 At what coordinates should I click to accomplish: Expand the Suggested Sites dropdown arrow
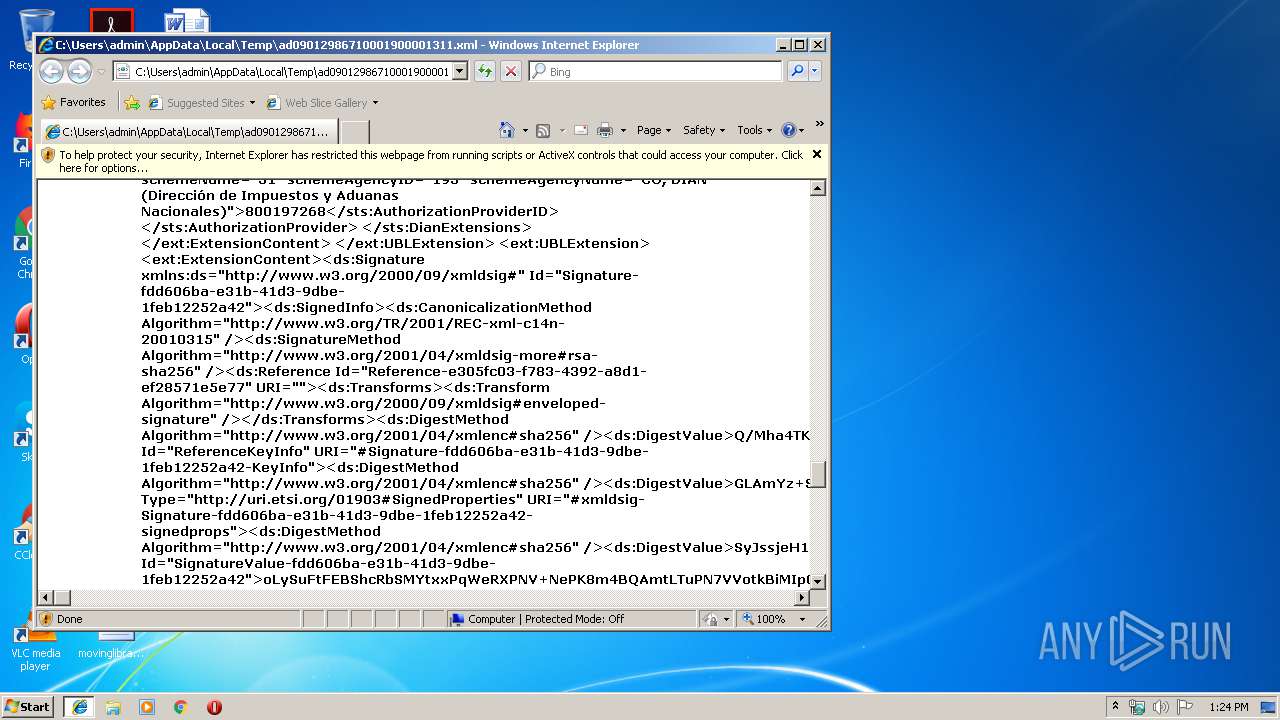252,103
